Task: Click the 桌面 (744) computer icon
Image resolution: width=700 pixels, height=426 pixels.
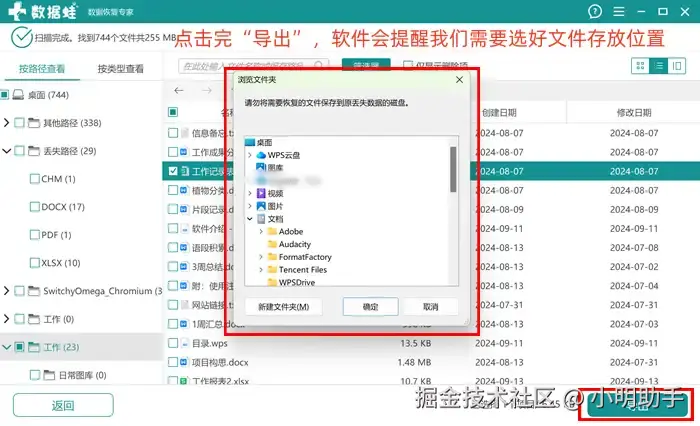Action: (18, 95)
